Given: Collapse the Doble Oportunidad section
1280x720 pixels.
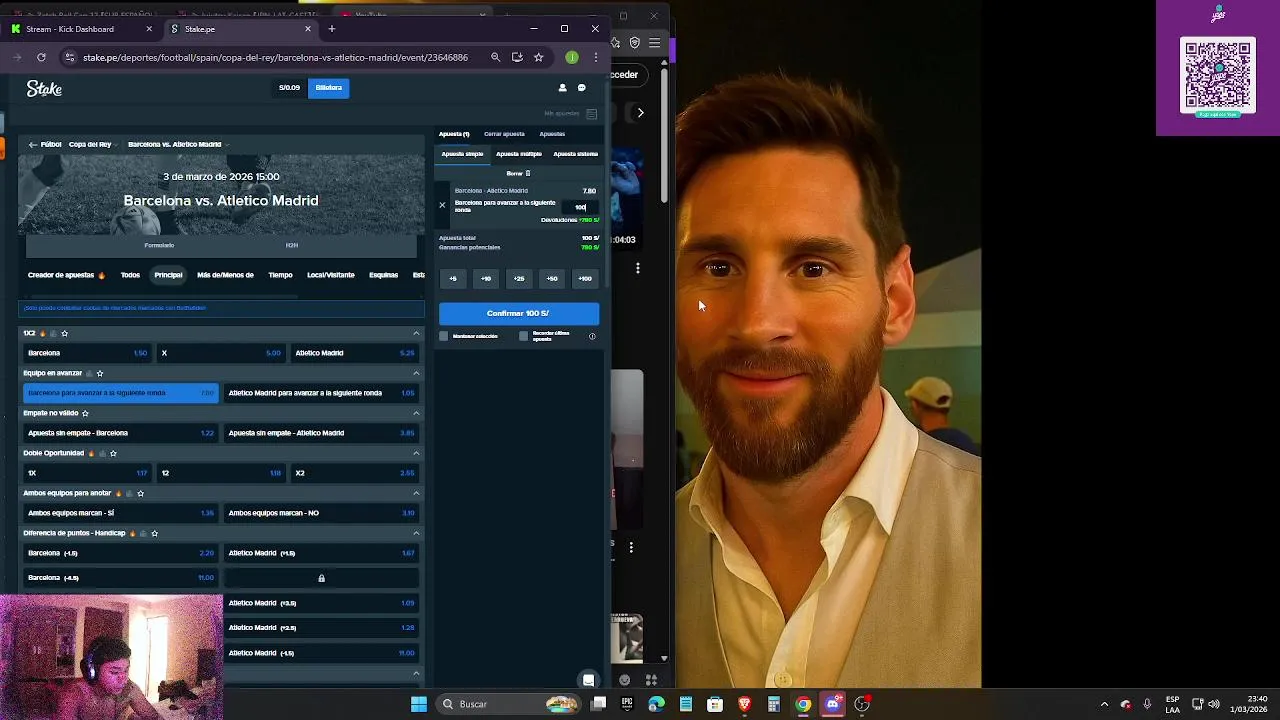Looking at the screenshot, I should coord(416,453).
